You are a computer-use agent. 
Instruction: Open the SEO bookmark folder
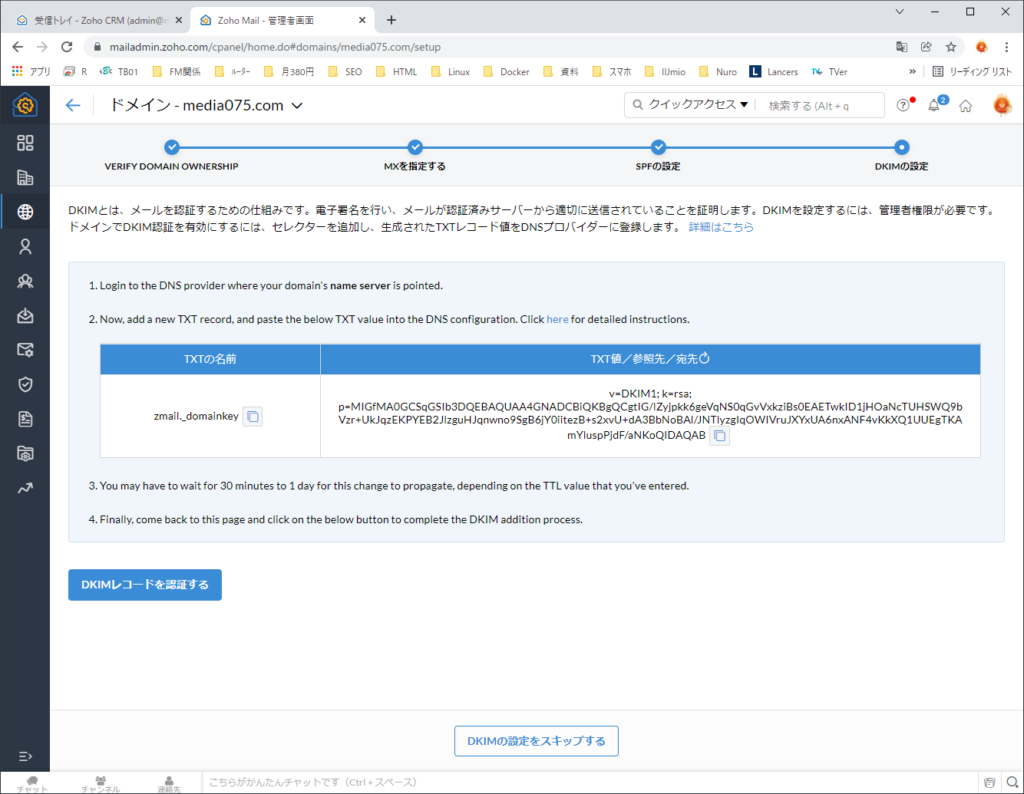click(345, 72)
